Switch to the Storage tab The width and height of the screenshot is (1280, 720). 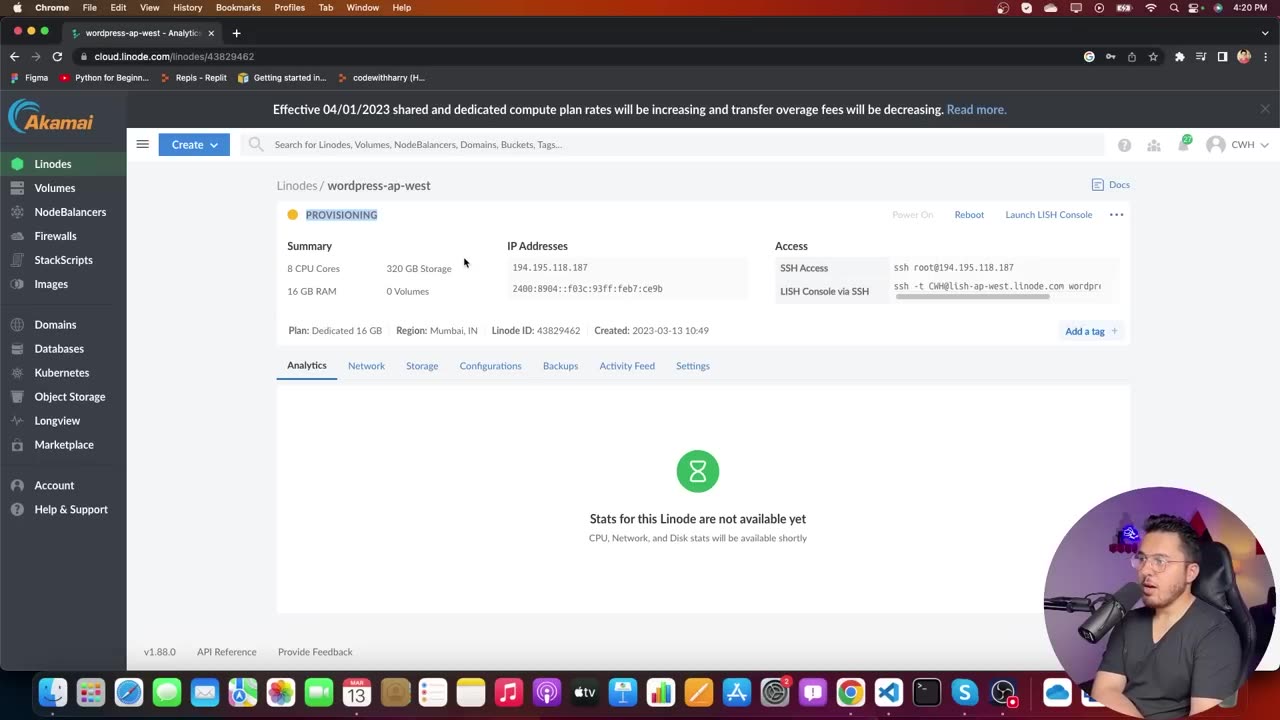(x=422, y=366)
